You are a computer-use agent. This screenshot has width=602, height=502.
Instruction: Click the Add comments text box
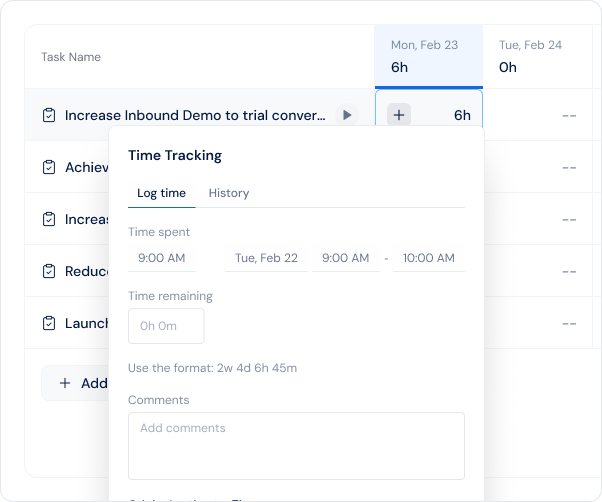[x=296, y=446]
